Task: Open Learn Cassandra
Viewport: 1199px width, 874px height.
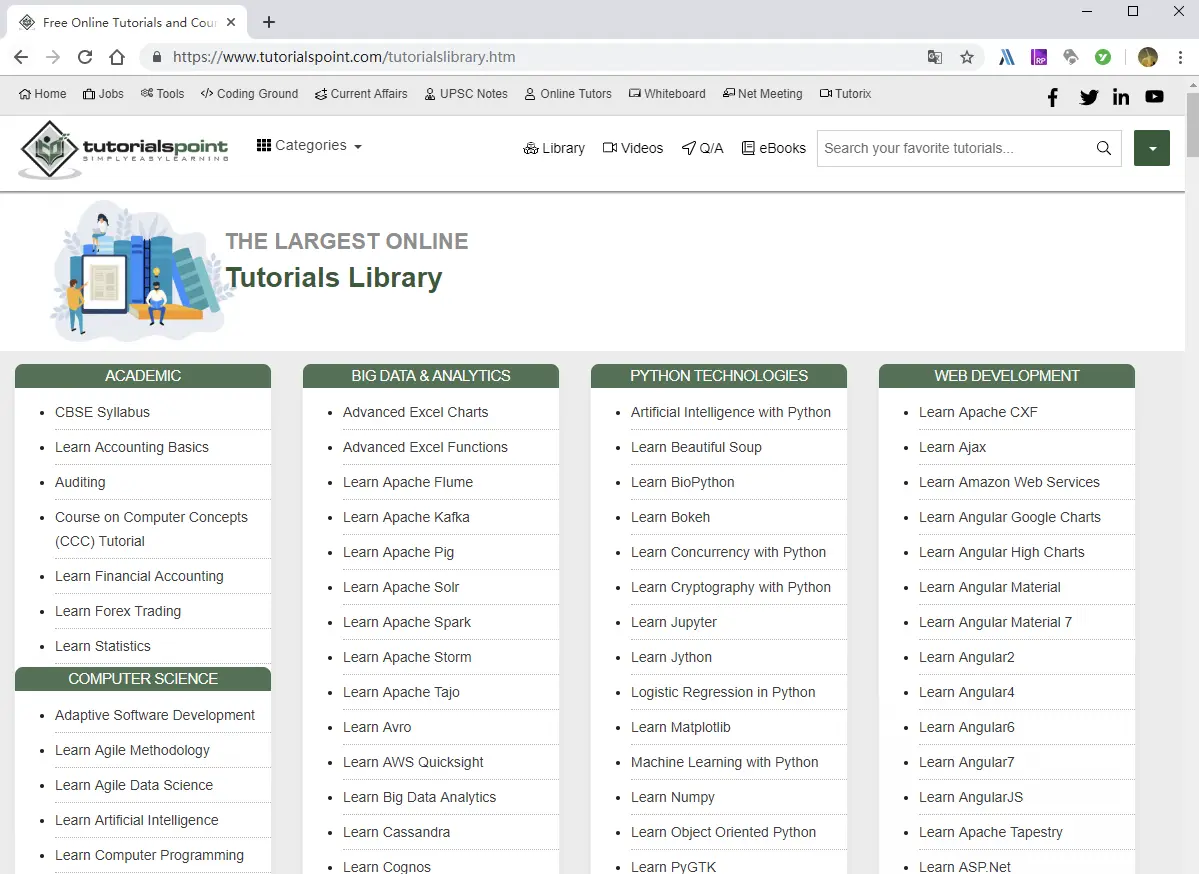Action: pos(396,832)
